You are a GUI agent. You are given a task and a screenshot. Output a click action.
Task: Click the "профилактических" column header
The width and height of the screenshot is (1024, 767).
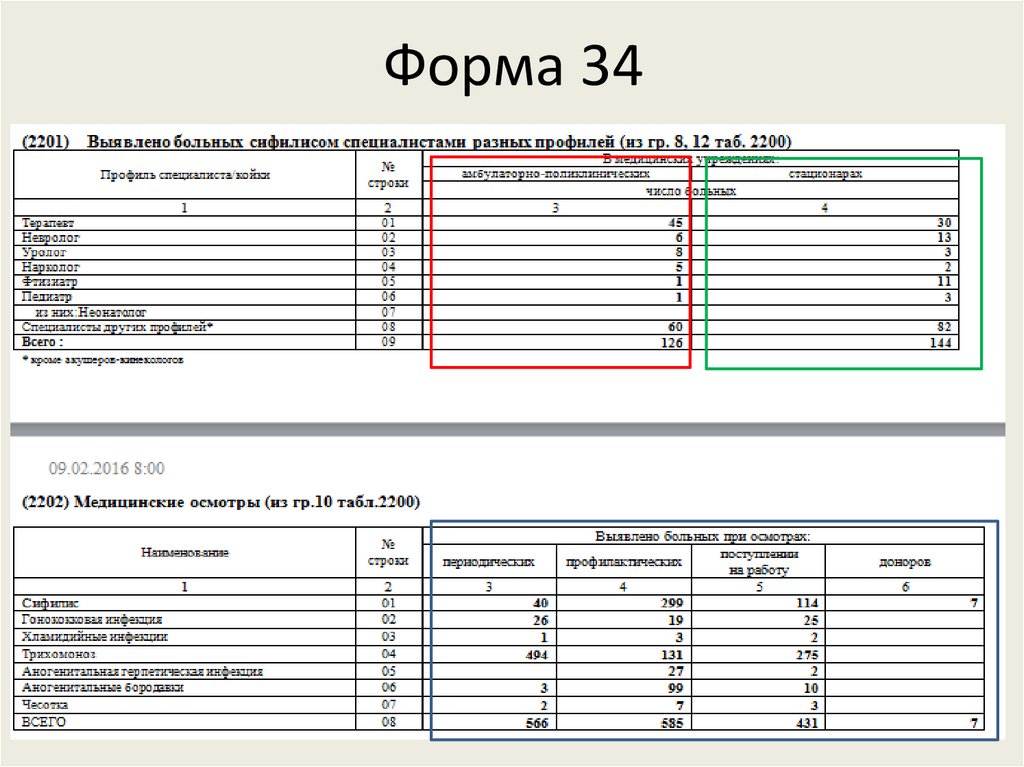click(624, 562)
